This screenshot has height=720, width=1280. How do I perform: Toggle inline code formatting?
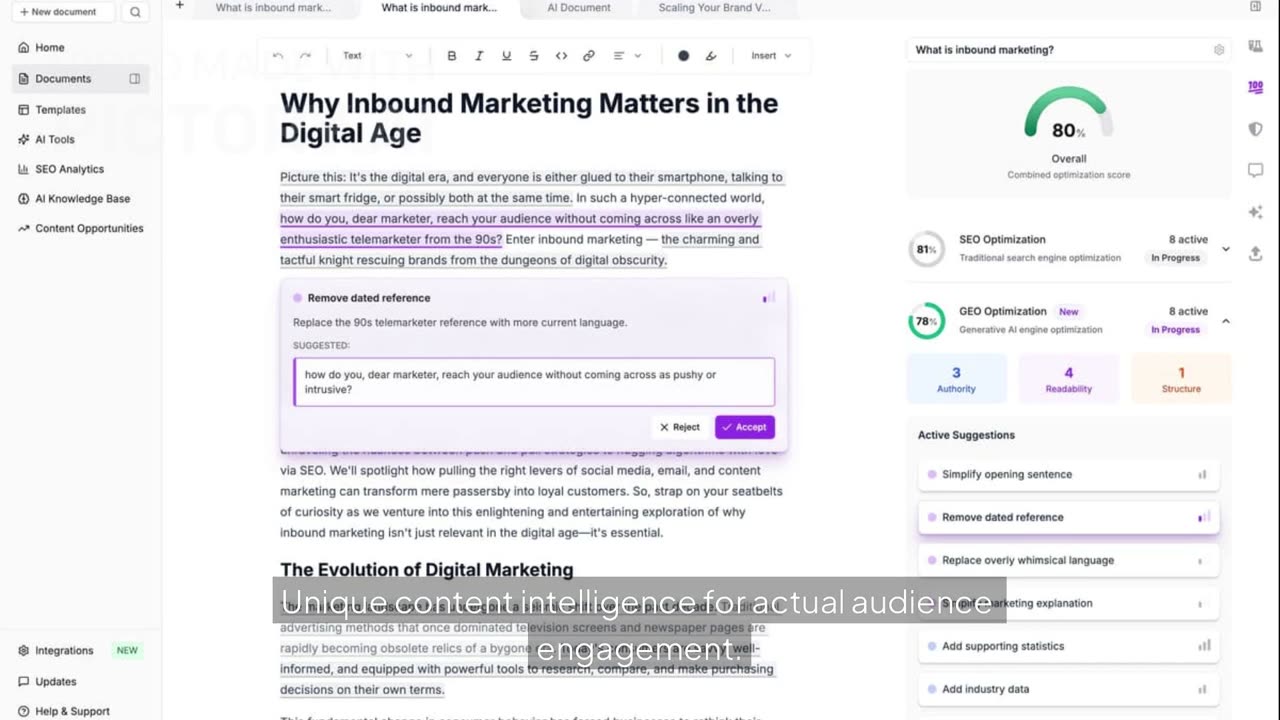coord(561,56)
